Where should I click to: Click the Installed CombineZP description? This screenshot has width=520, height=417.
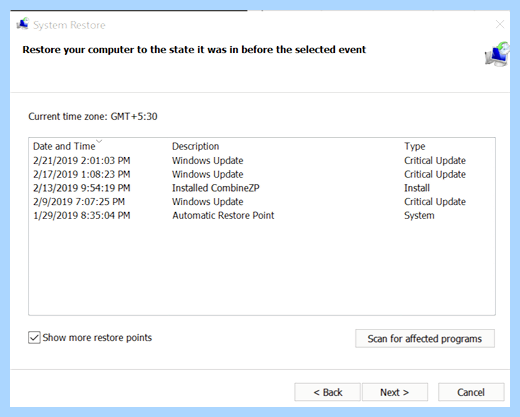pyautogui.click(x=216, y=188)
